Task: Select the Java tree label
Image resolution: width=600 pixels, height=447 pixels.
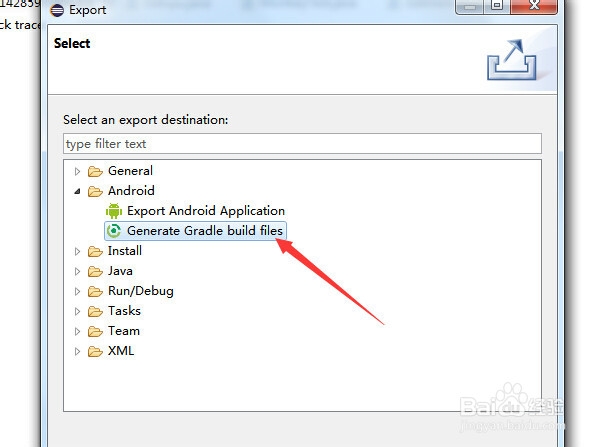Action: point(120,271)
